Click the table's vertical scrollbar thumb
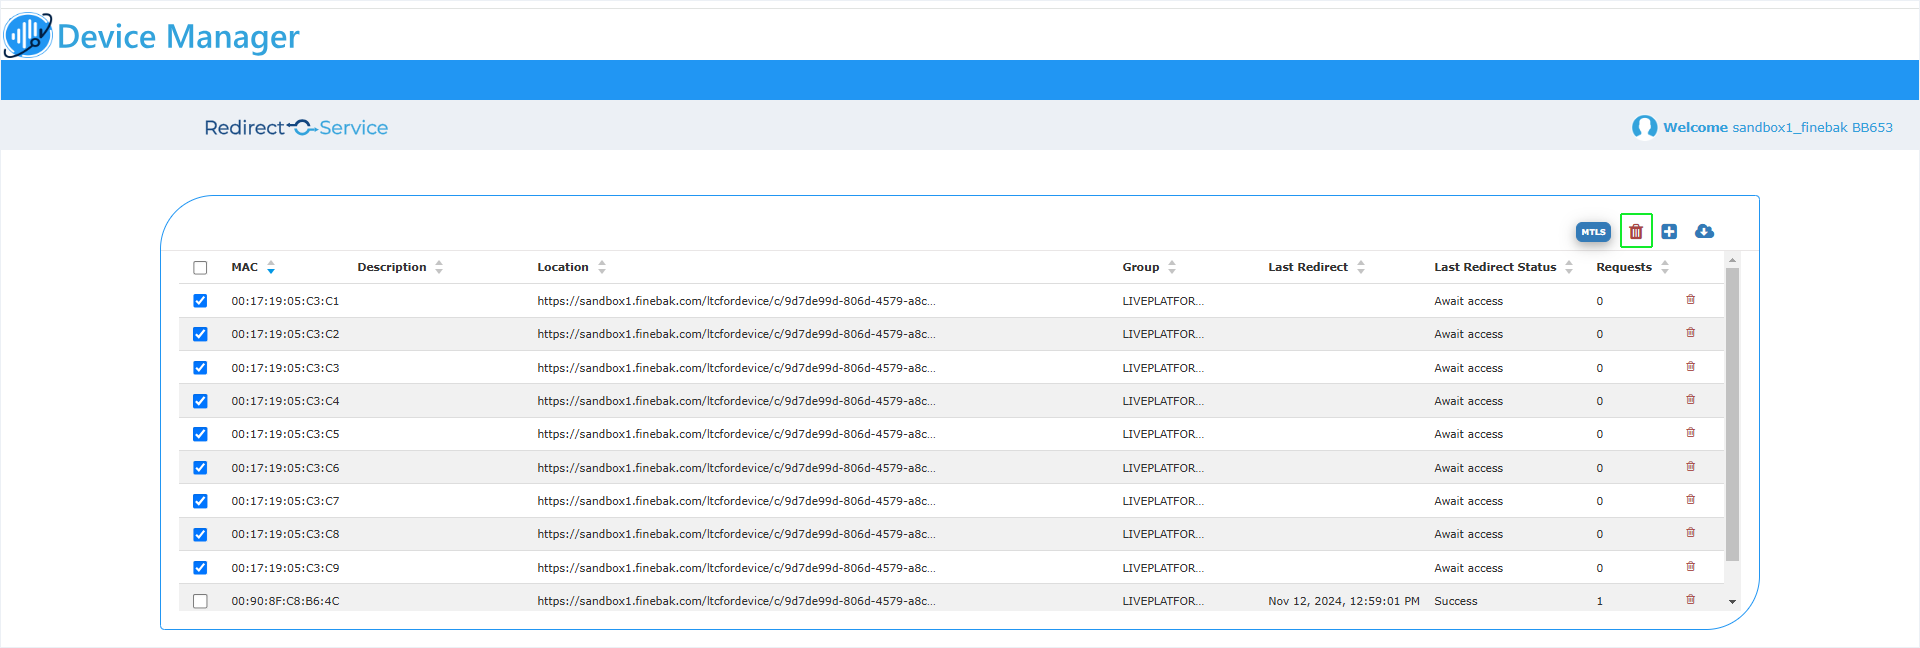This screenshot has width=1920, height=648. pyautogui.click(x=1732, y=410)
